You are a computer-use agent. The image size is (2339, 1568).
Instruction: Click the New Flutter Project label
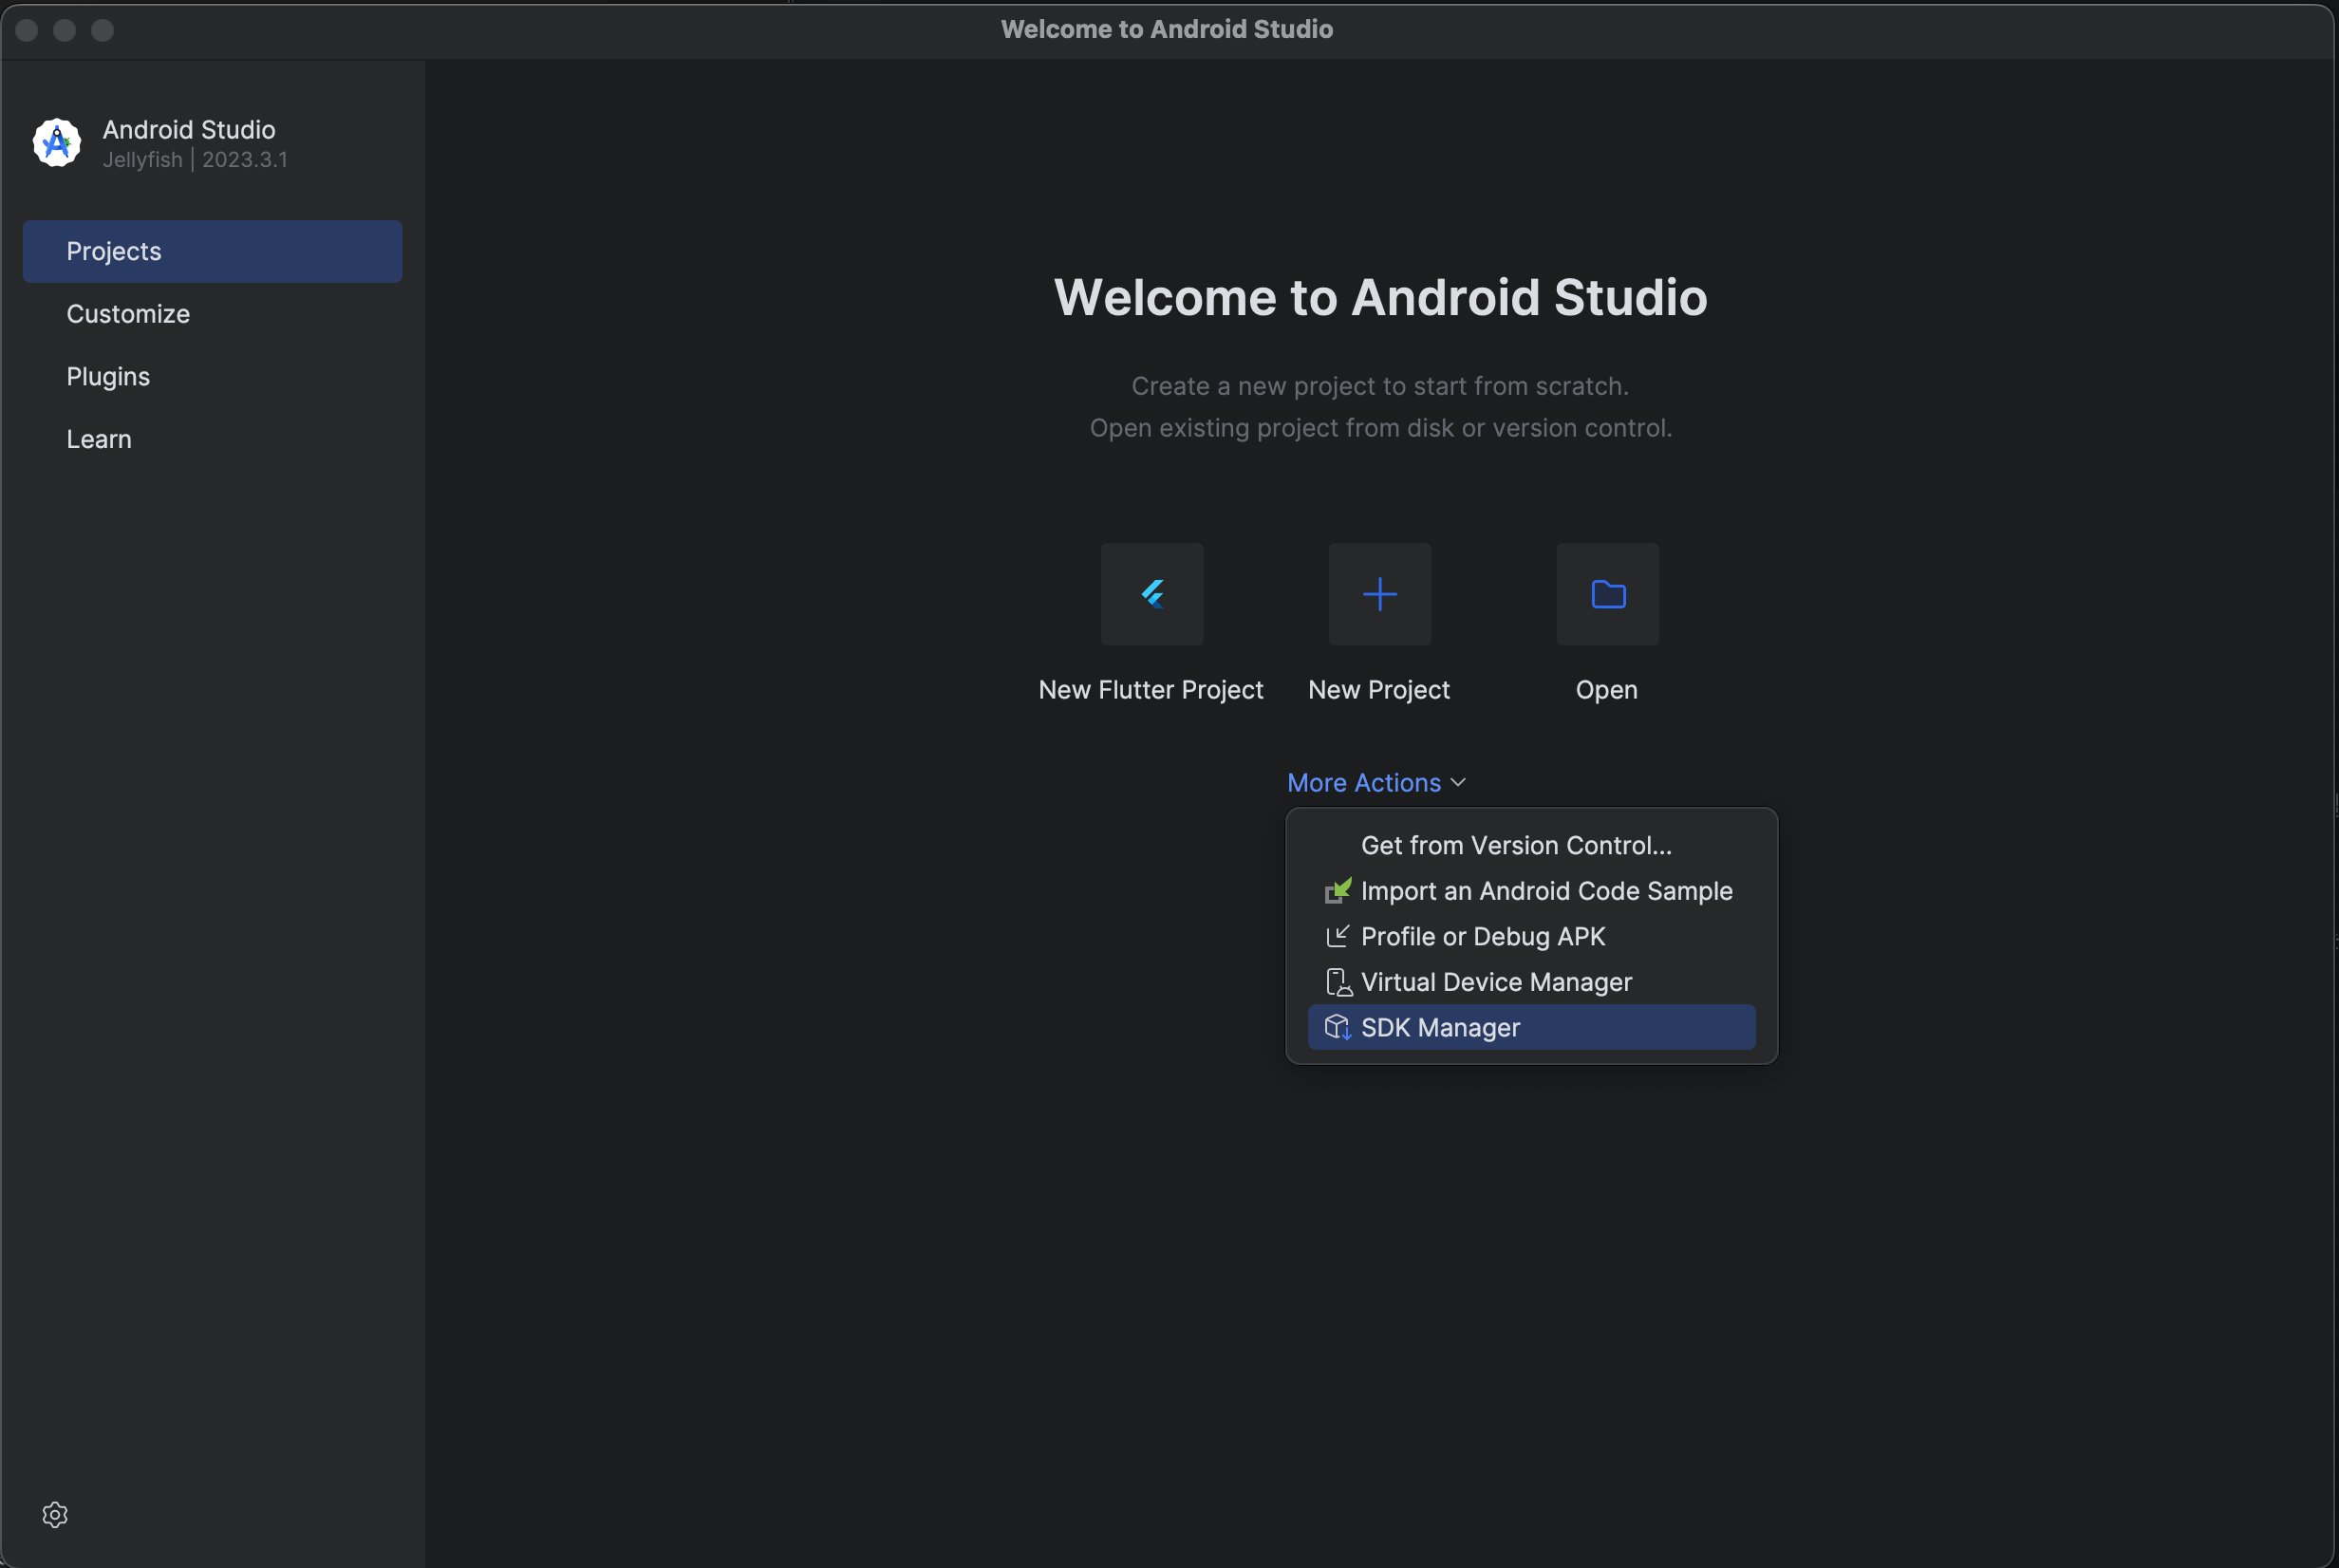1151,690
